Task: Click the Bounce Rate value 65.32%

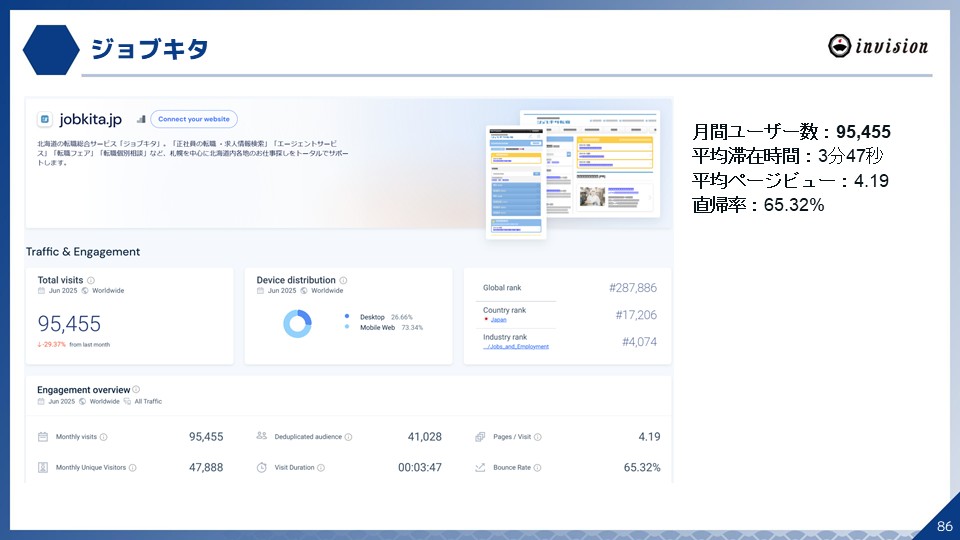Action: (642, 467)
